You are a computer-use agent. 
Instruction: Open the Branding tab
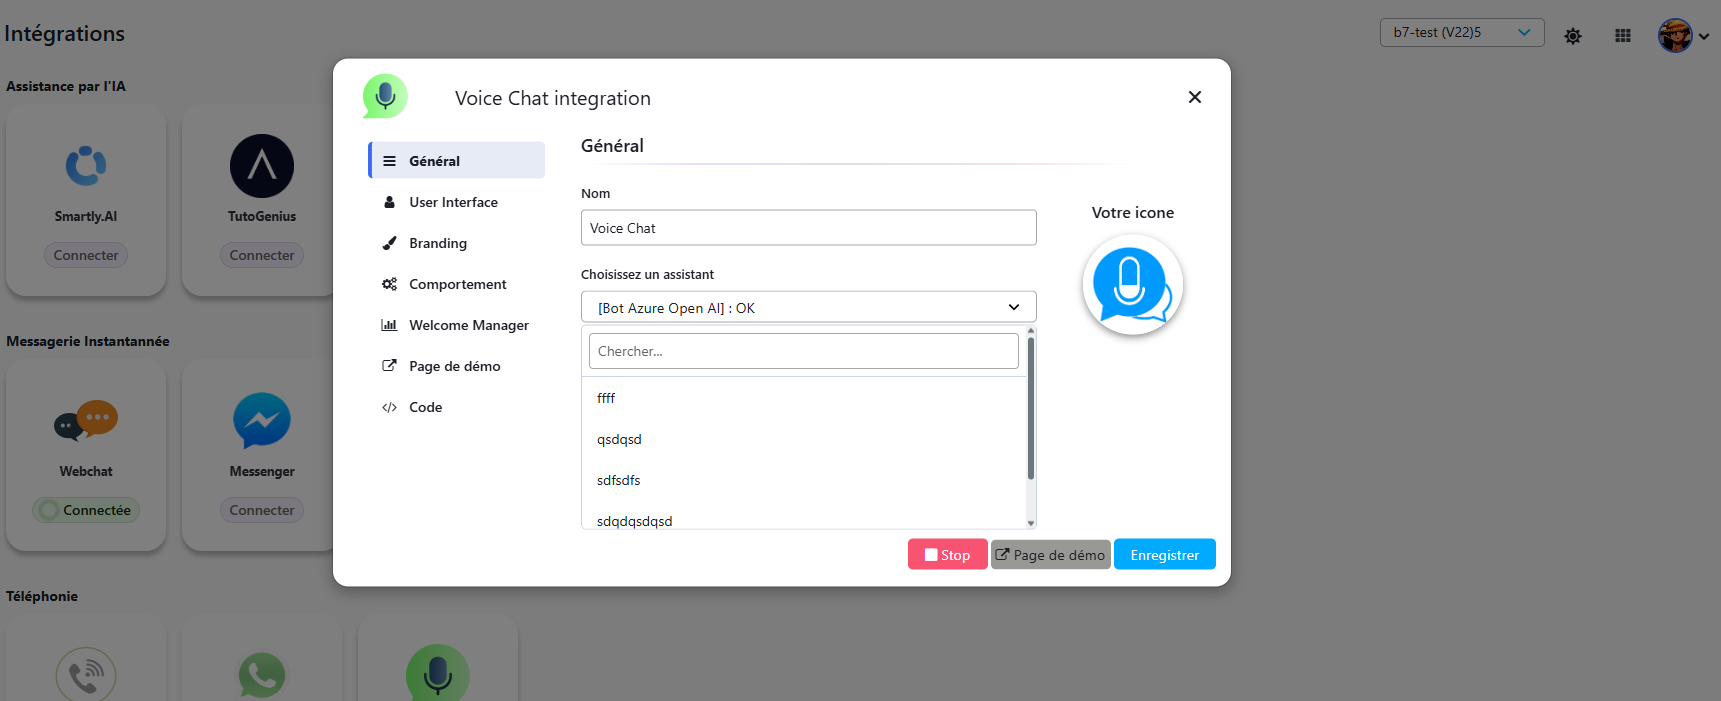(x=456, y=243)
